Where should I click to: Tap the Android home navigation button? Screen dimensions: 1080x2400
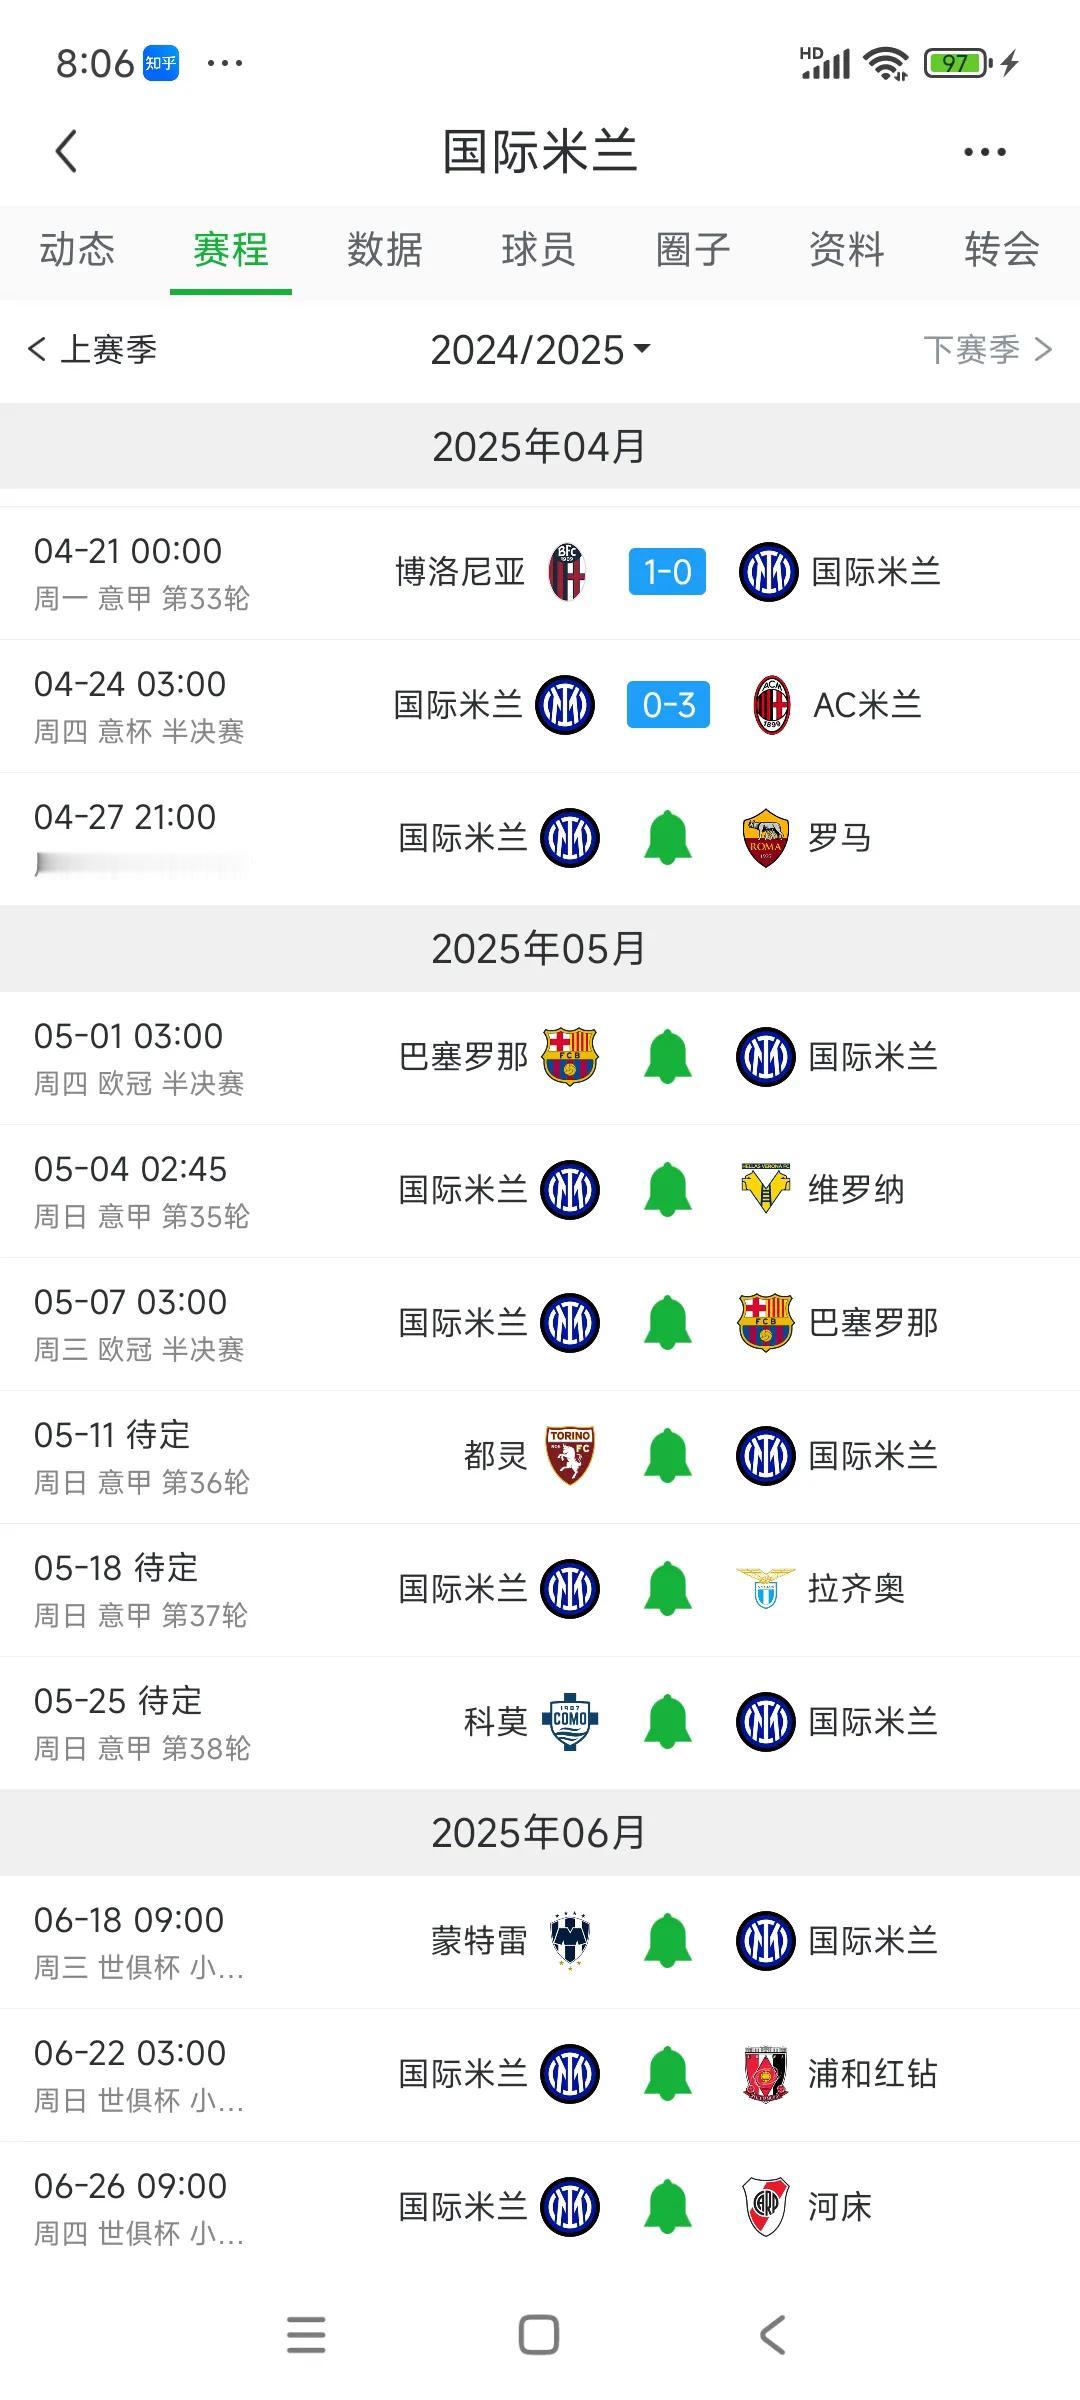pyautogui.click(x=539, y=2336)
